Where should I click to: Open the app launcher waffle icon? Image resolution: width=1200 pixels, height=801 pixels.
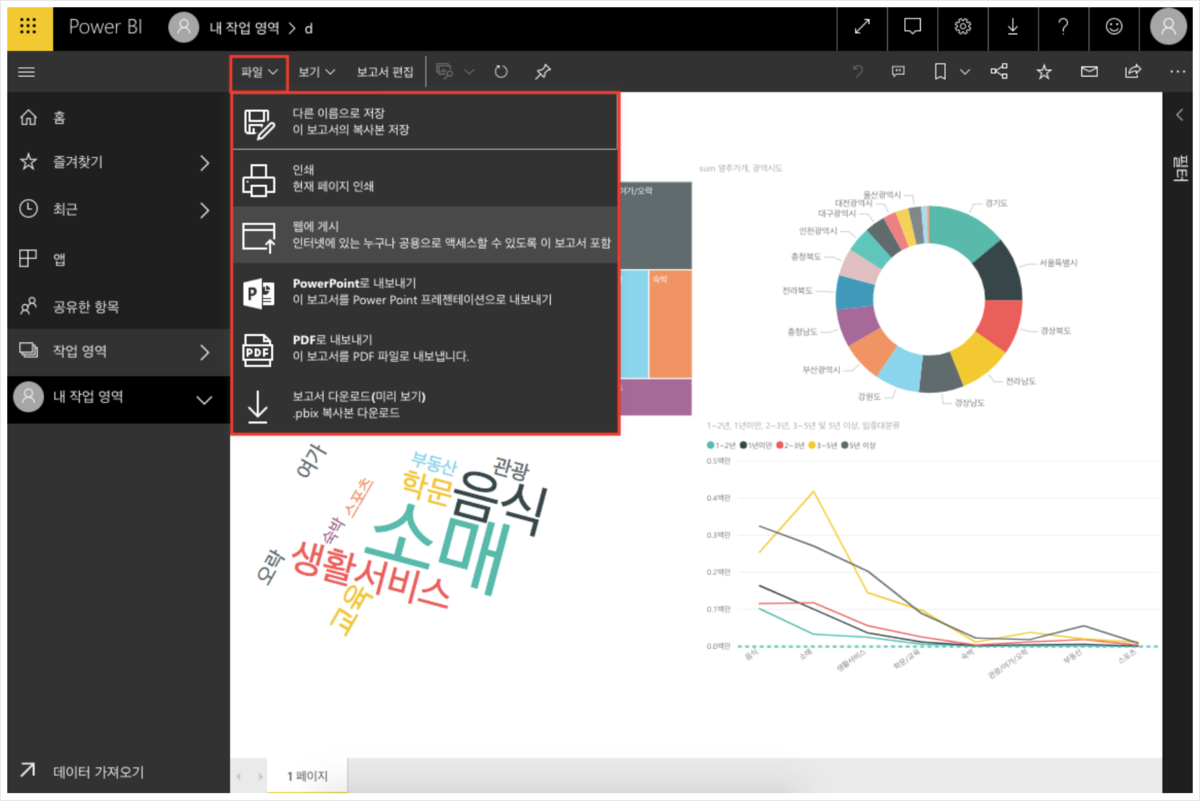click(x=29, y=28)
